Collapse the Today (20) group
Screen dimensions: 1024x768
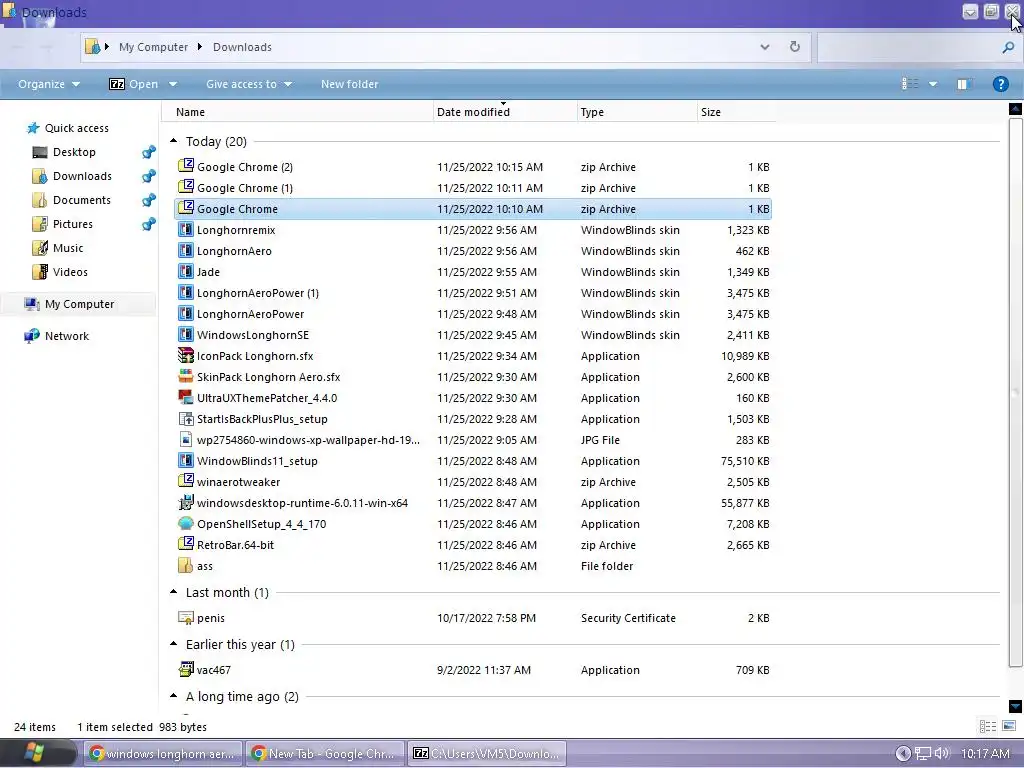coord(174,141)
